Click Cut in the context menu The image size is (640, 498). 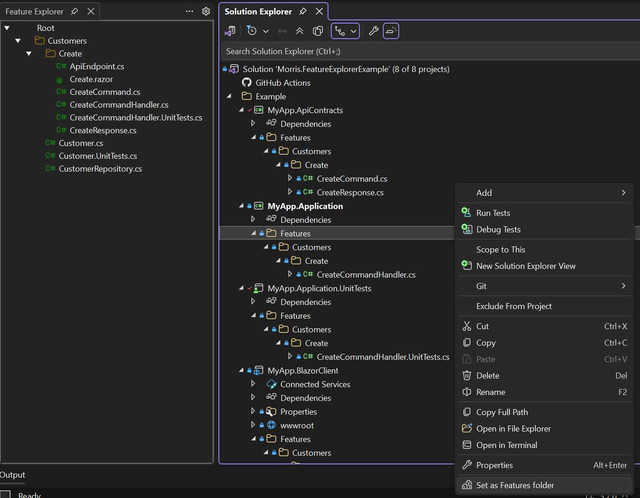544,327
